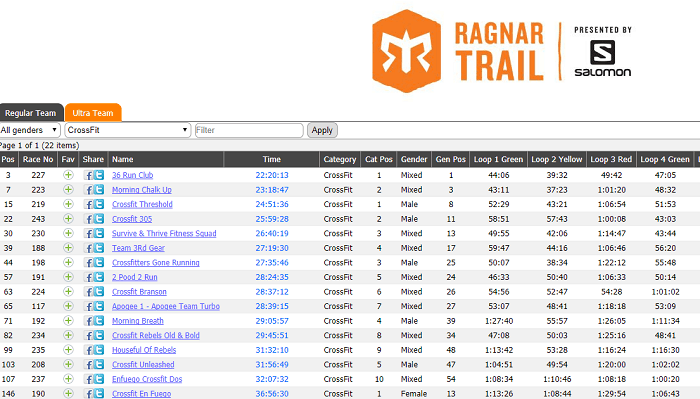
Task: Favorite the Crossfit Threshold team
Action: pyautogui.click(x=68, y=204)
